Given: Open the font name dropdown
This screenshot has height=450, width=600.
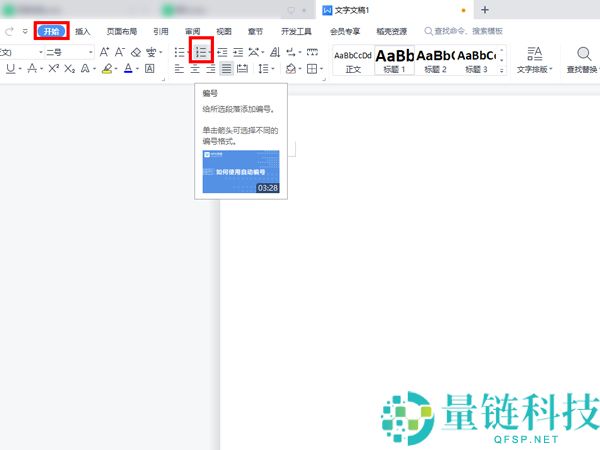Looking at the screenshot, I should 41,52.
